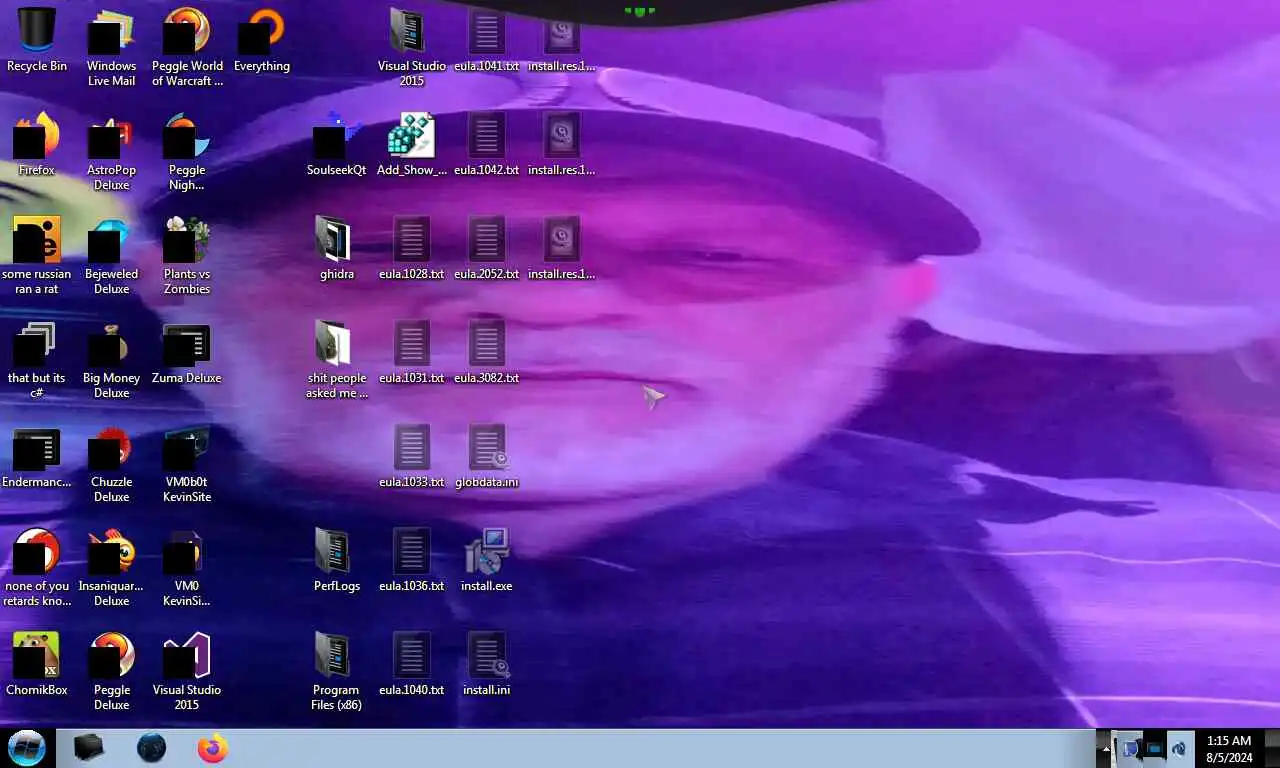
Task: Select install.res.1... beside eula.2052.txt
Action: tap(561, 248)
